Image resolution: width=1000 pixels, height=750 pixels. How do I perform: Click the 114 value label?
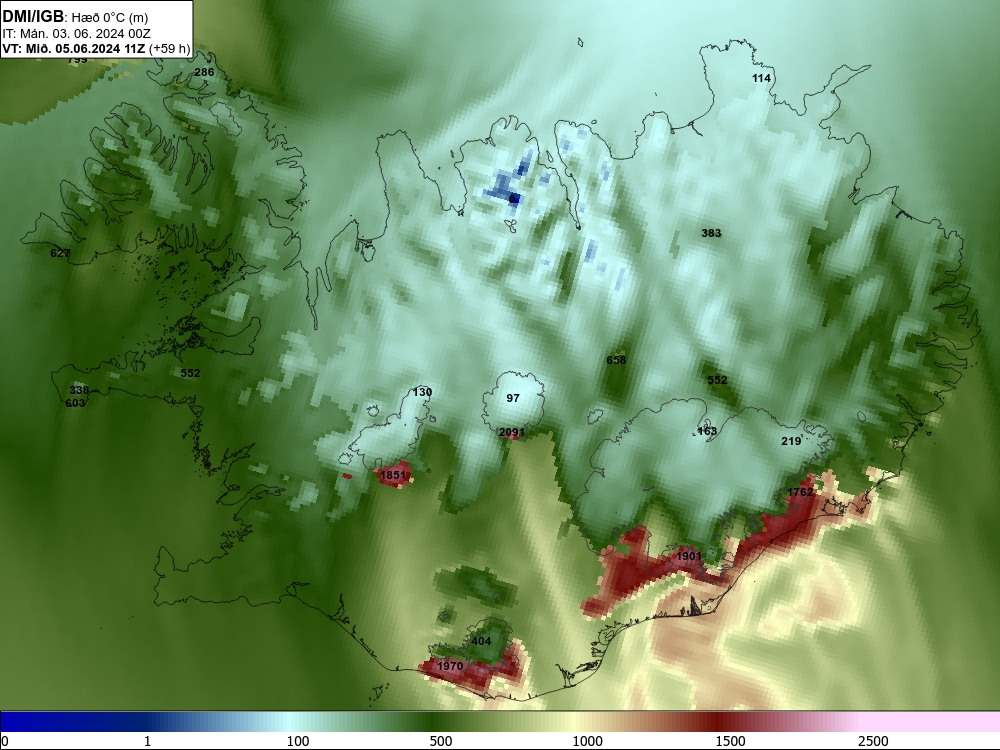tap(761, 78)
